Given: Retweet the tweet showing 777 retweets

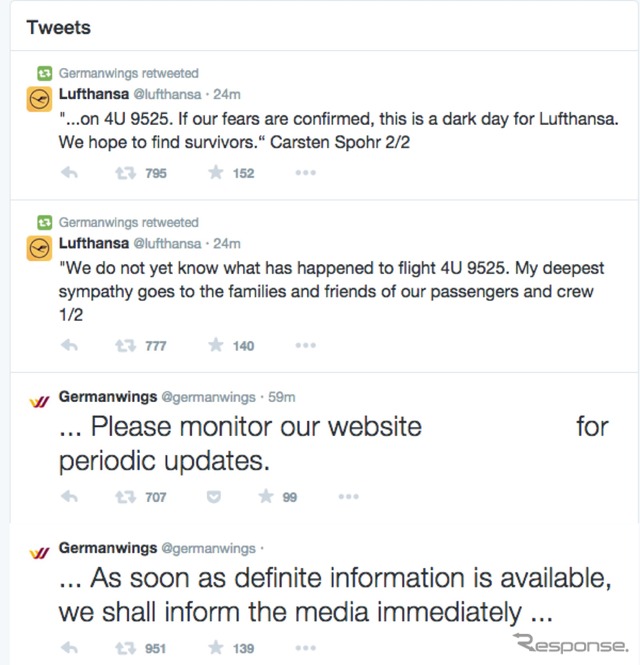Looking at the screenshot, I should [x=126, y=346].
